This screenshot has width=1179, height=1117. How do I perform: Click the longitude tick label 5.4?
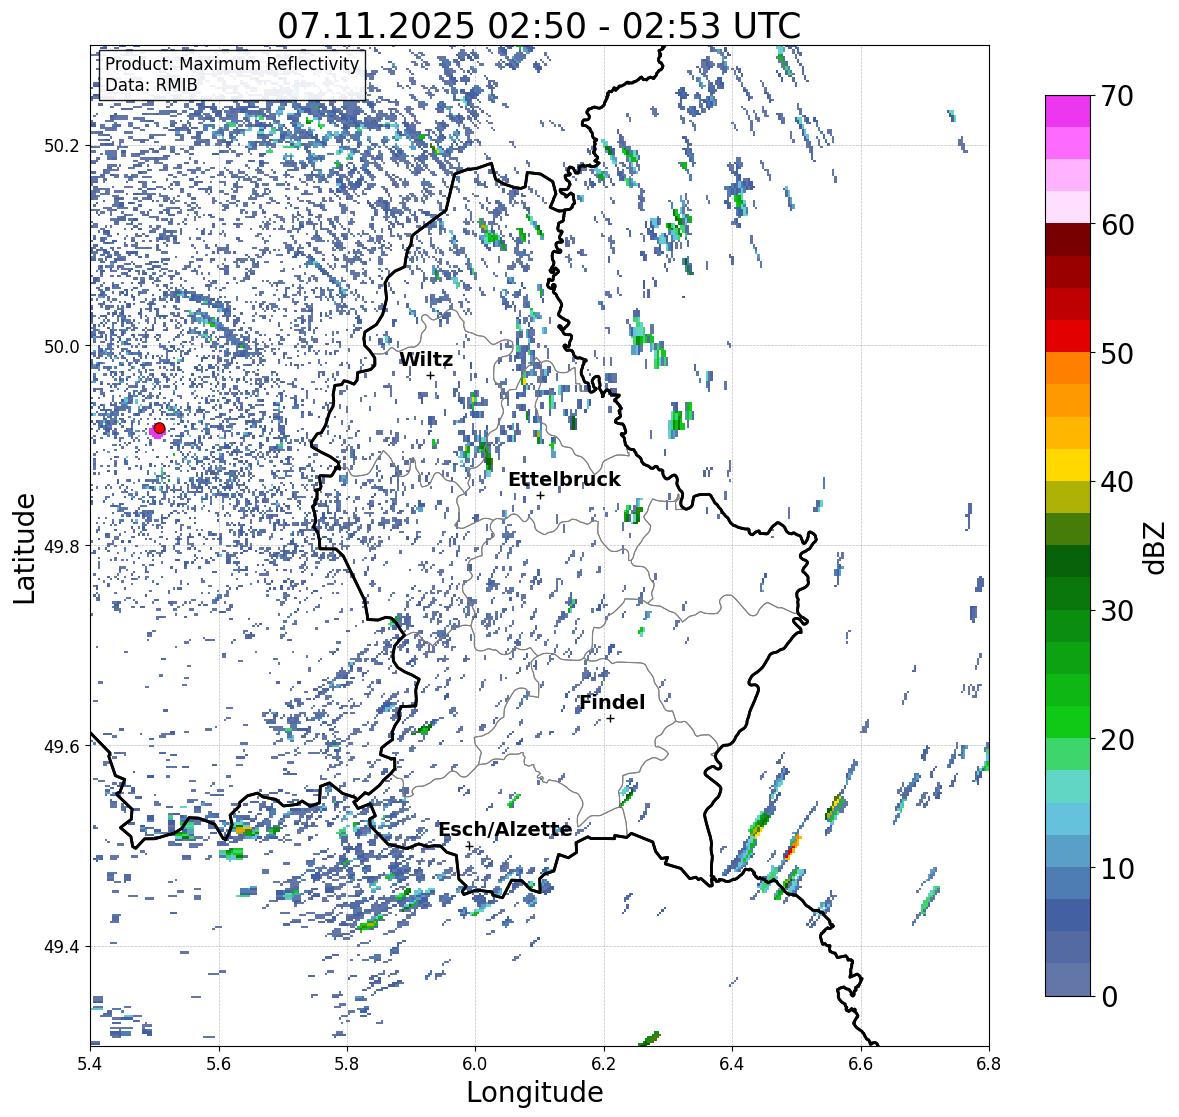click(91, 1064)
